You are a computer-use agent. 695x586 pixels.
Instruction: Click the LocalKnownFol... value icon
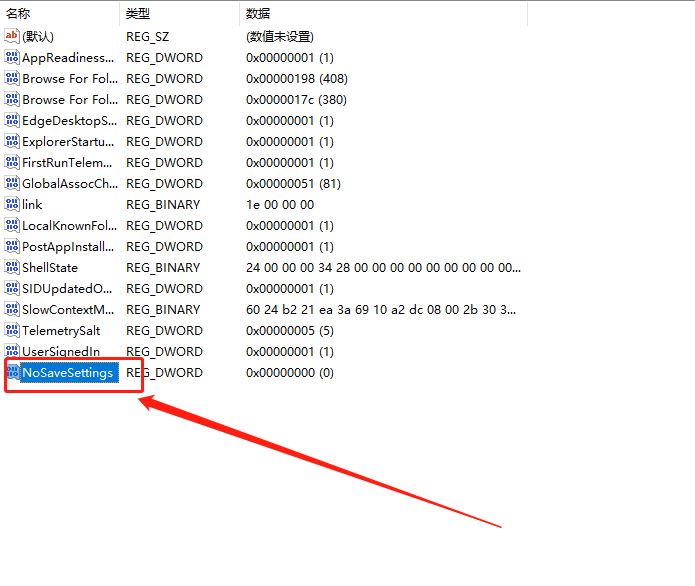click(x=12, y=225)
